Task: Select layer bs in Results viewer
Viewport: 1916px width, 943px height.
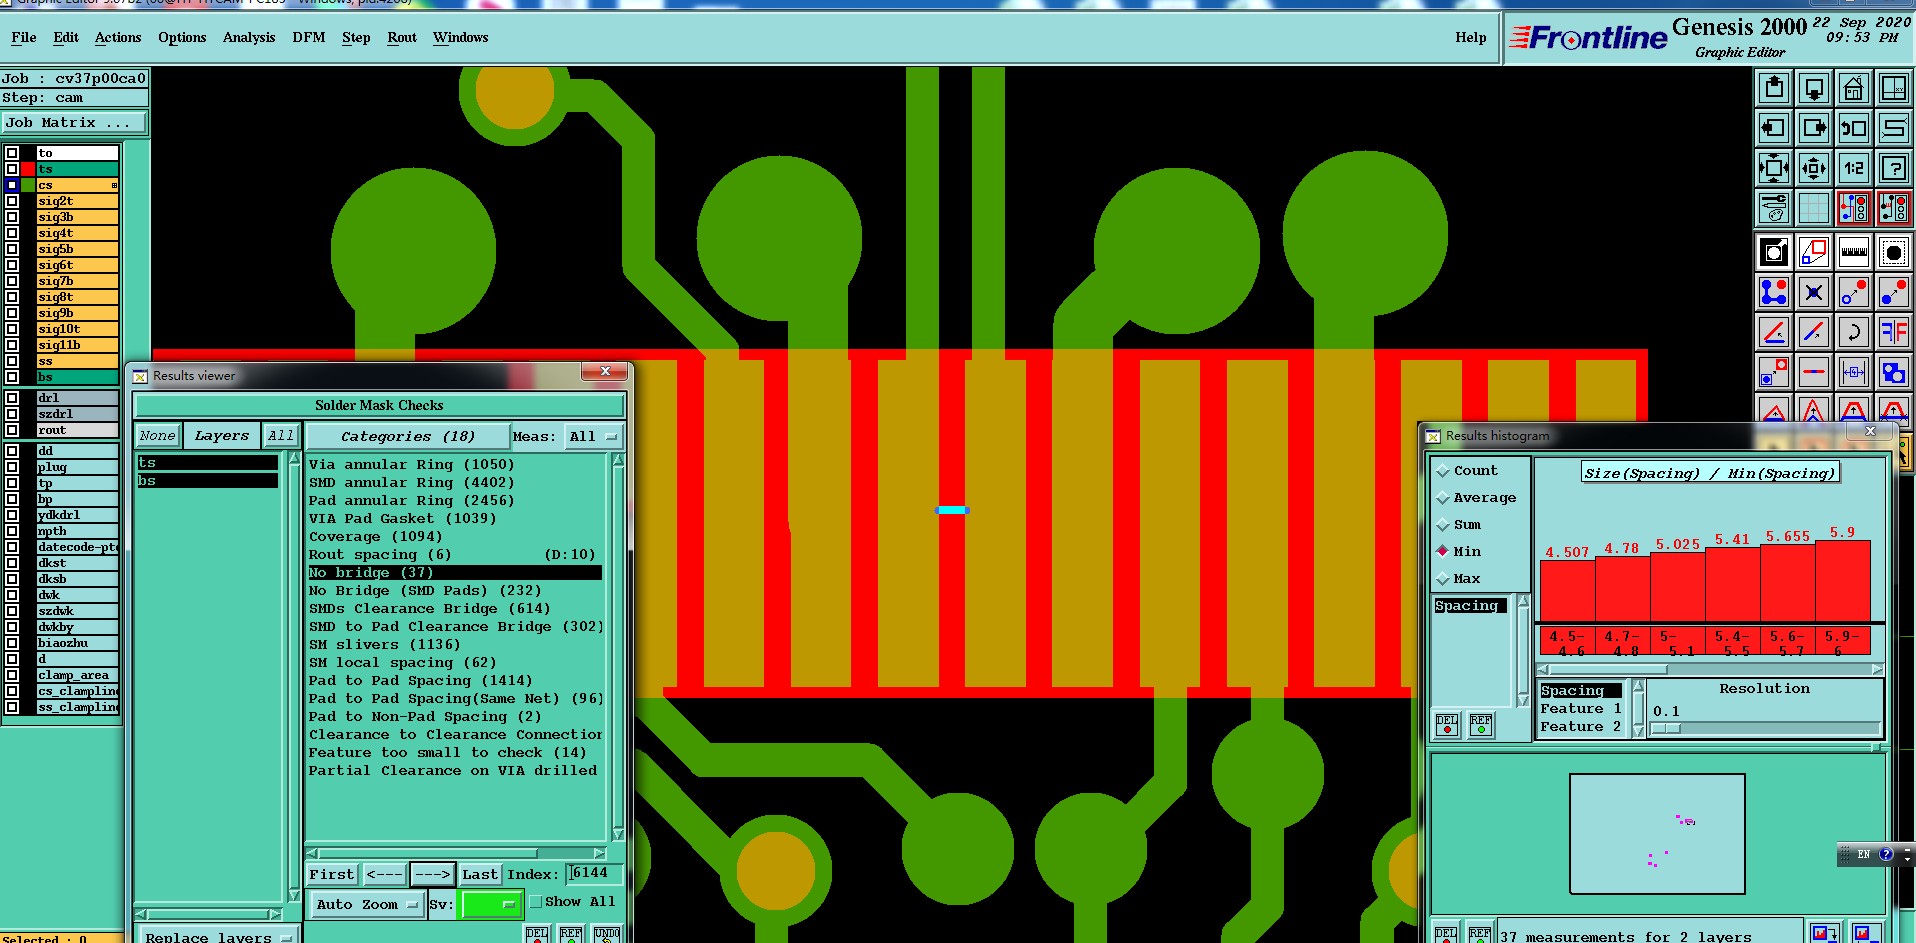Action: tap(207, 481)
